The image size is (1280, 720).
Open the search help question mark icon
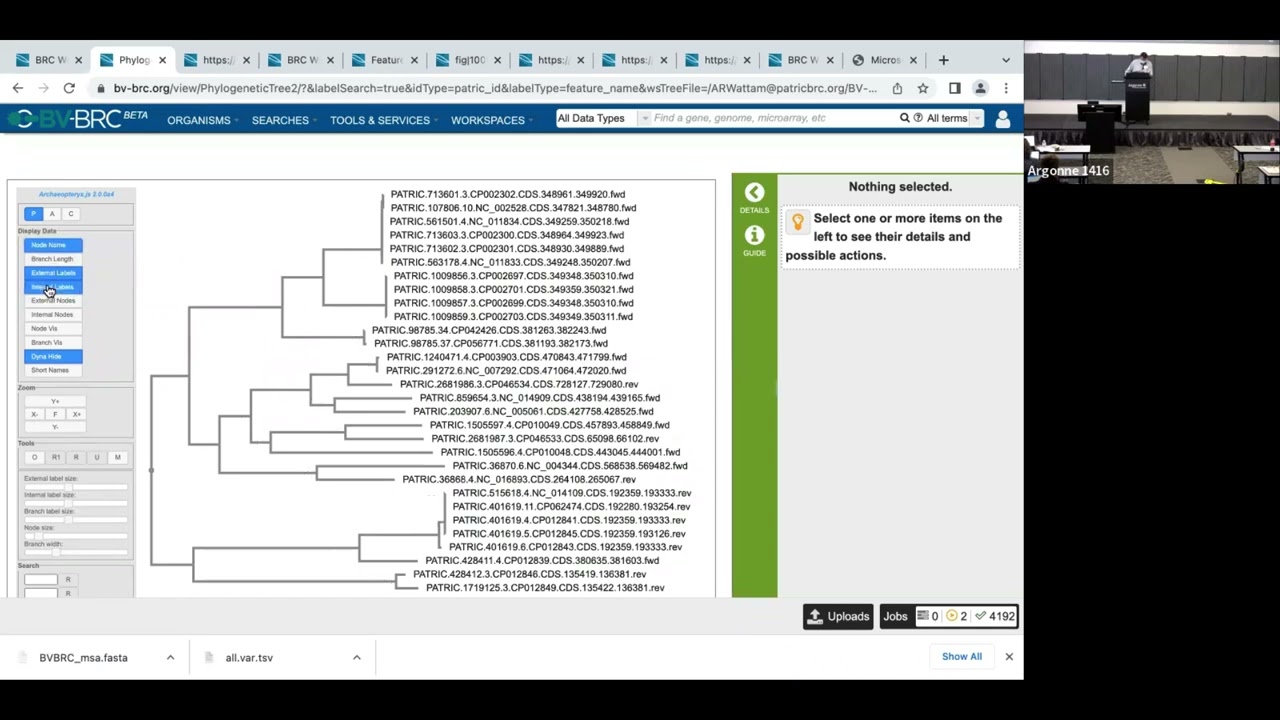tap(918, 118)
